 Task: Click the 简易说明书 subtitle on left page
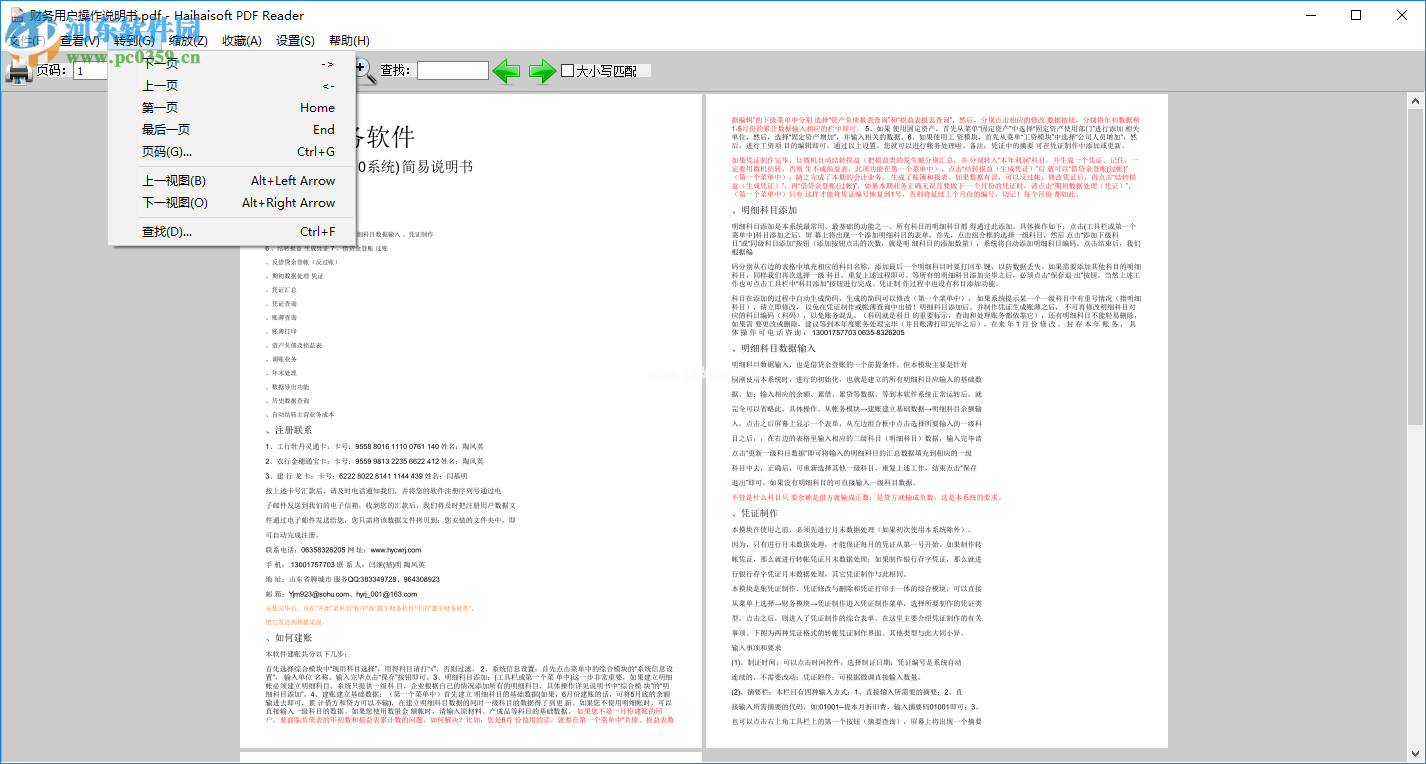click(x=438, y=167)
